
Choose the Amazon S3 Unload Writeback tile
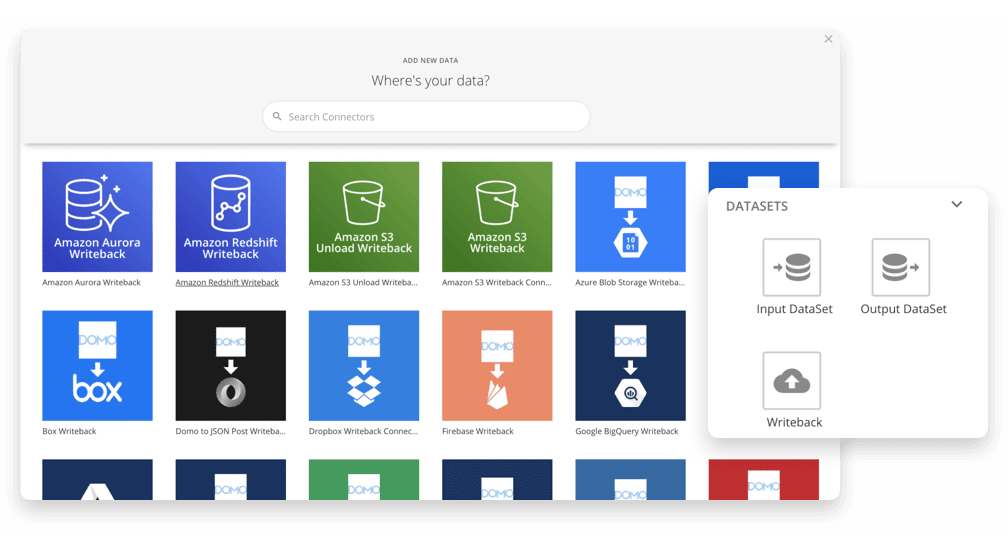(364, 217)
